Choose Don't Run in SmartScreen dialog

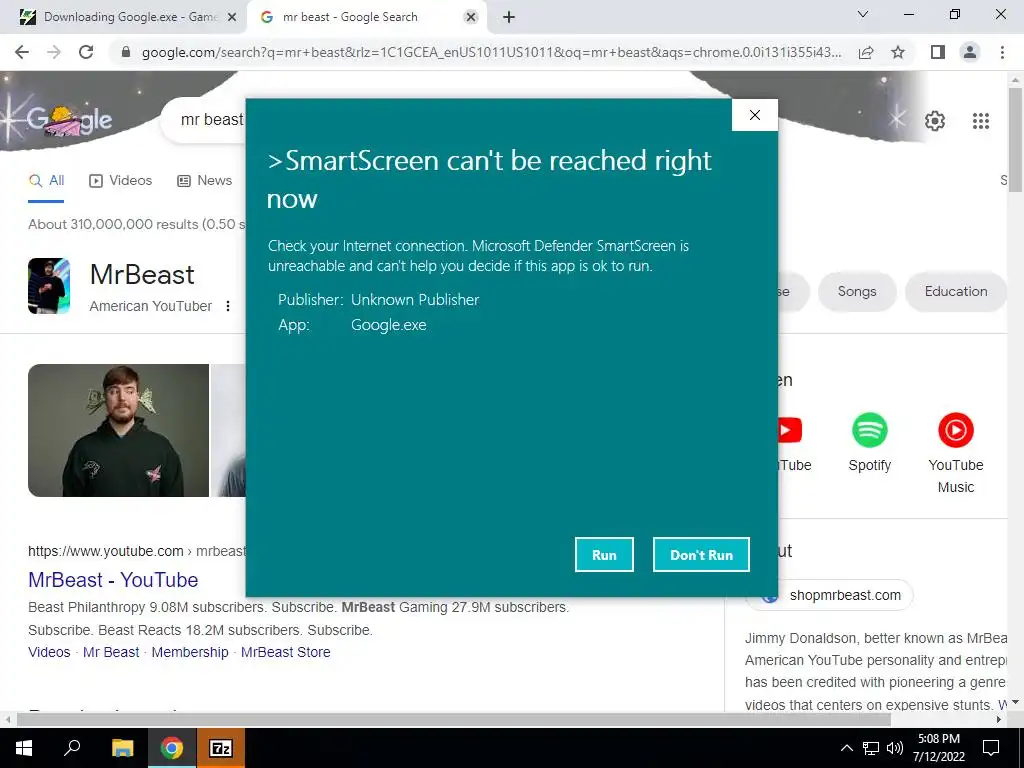tap(701, 554)
